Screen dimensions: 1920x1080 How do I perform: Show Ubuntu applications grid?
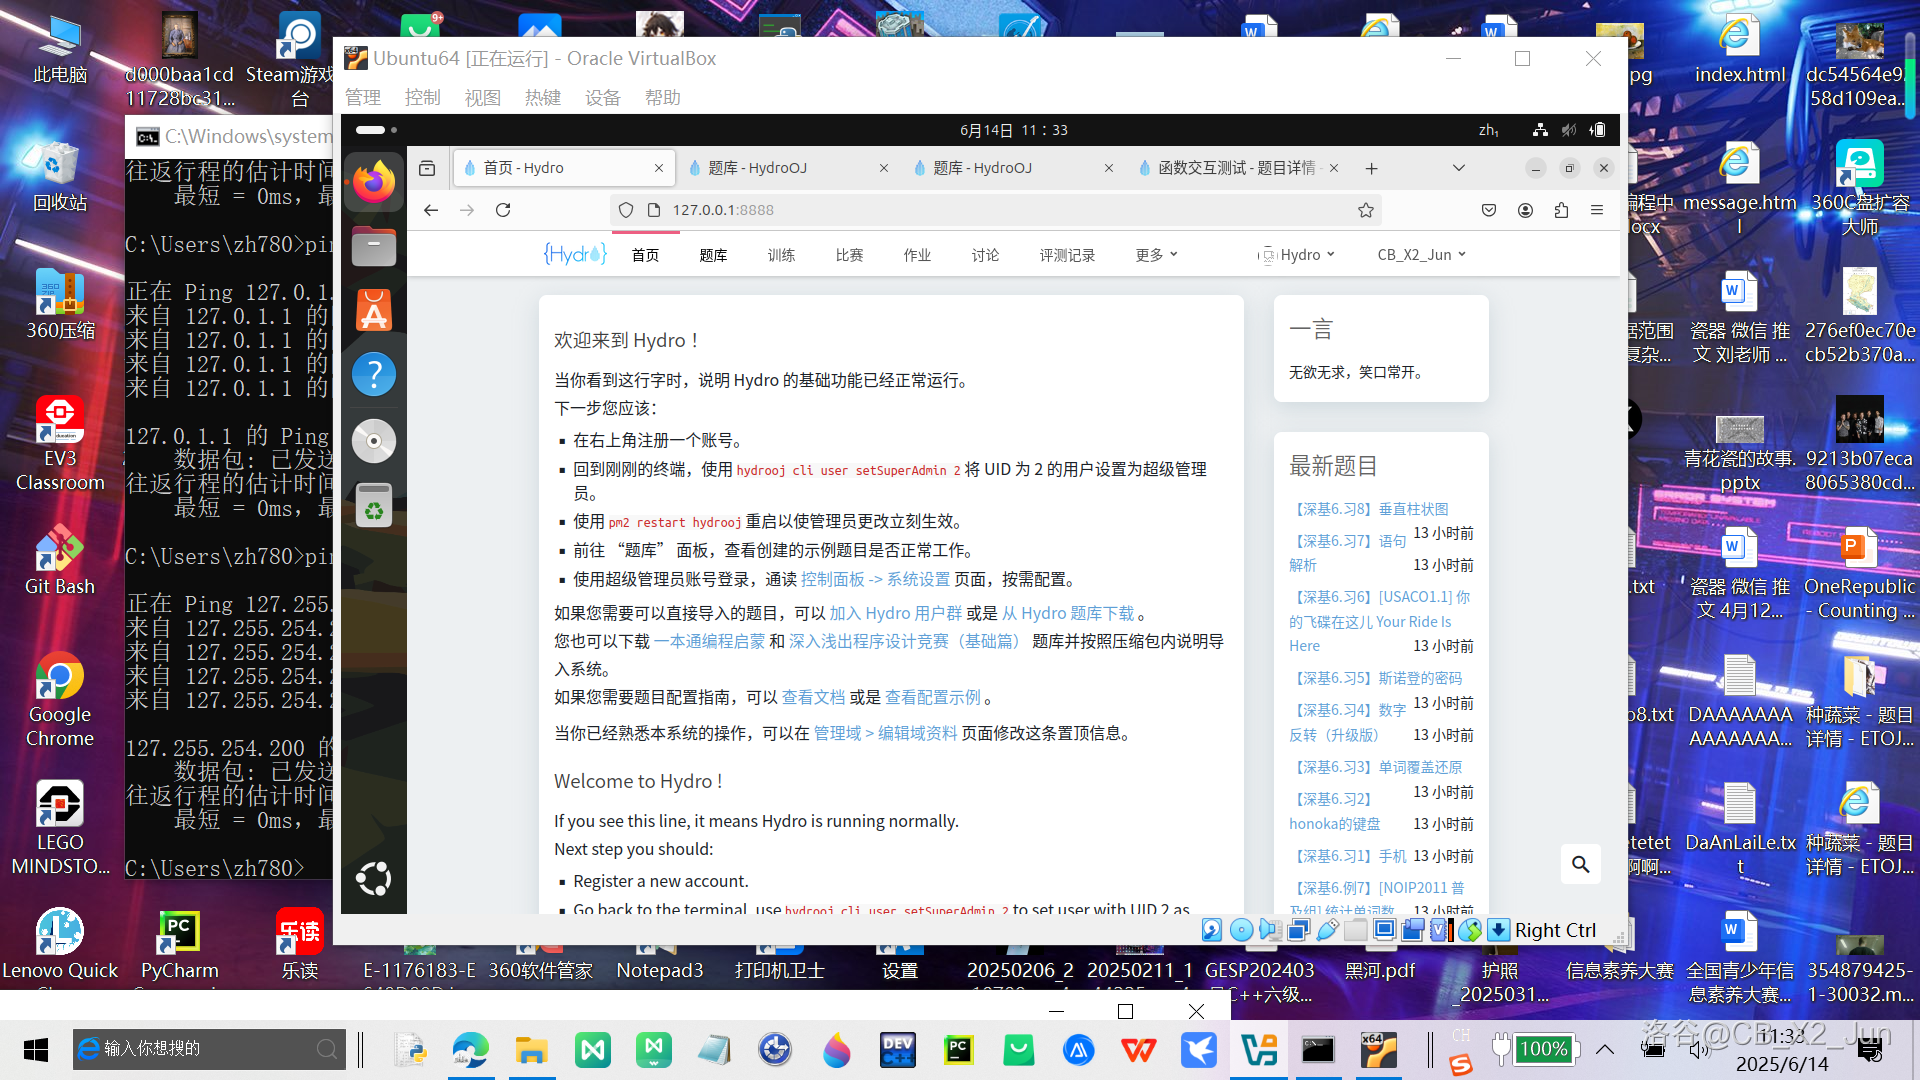pyautogui.click(x=374, y=879)
